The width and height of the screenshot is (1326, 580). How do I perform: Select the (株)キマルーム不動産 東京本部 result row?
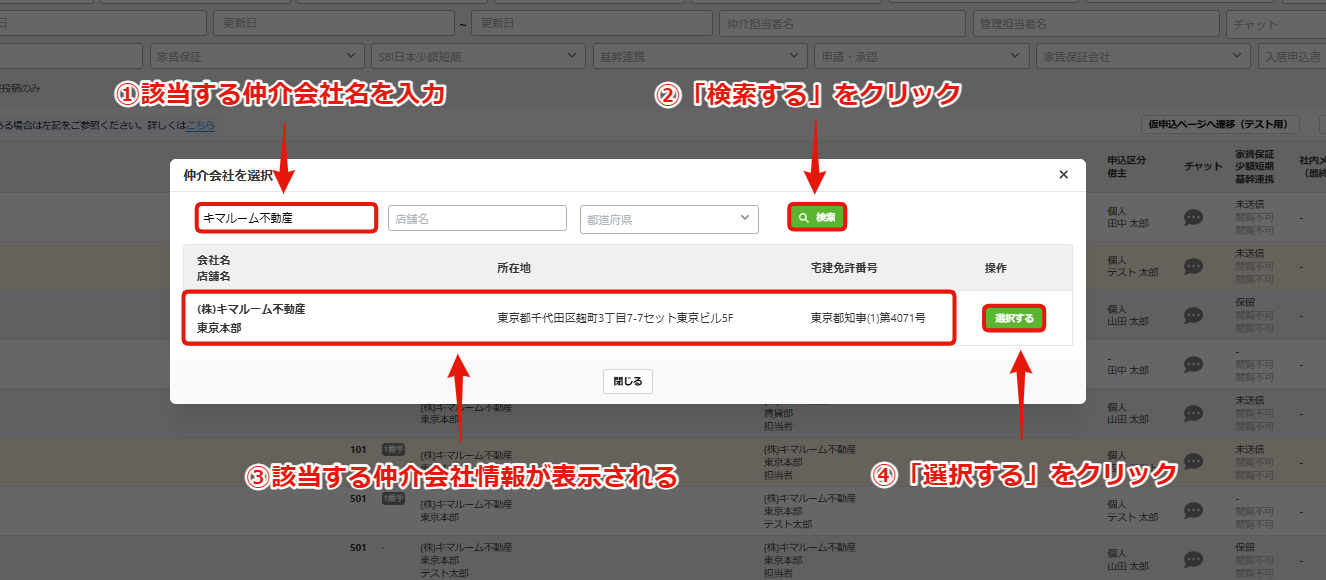569,318
